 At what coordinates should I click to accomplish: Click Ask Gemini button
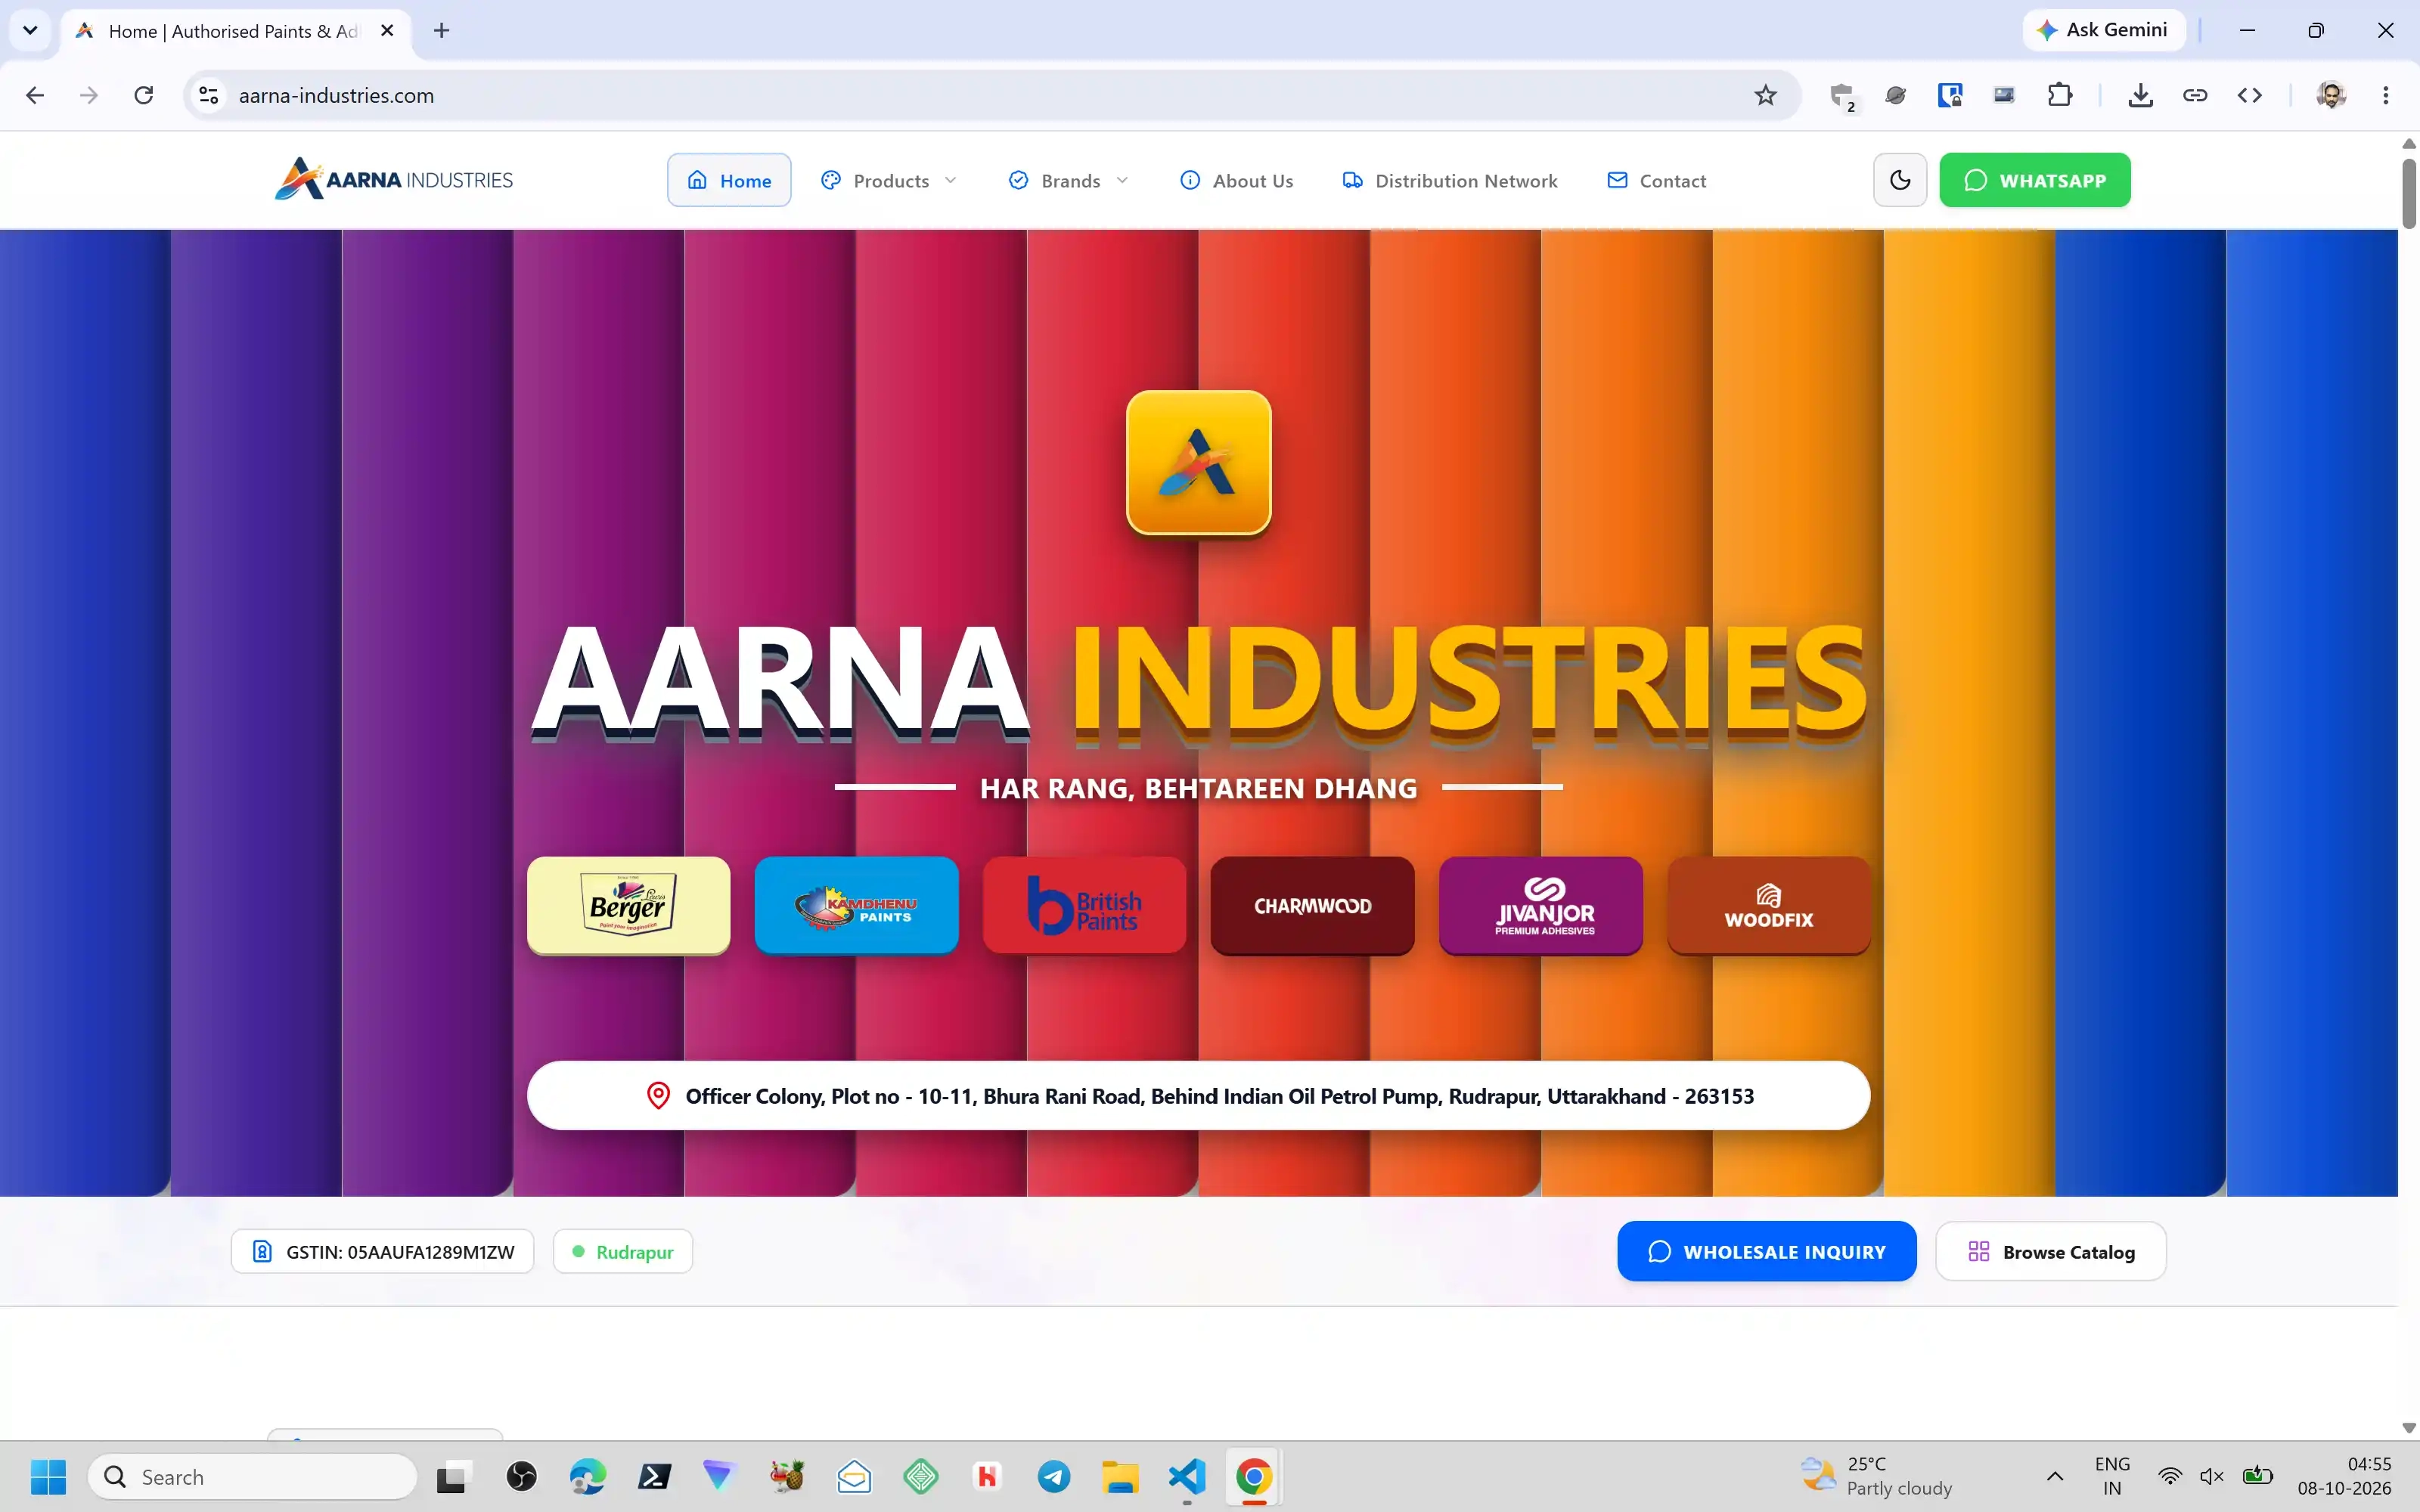point(2103,30)
